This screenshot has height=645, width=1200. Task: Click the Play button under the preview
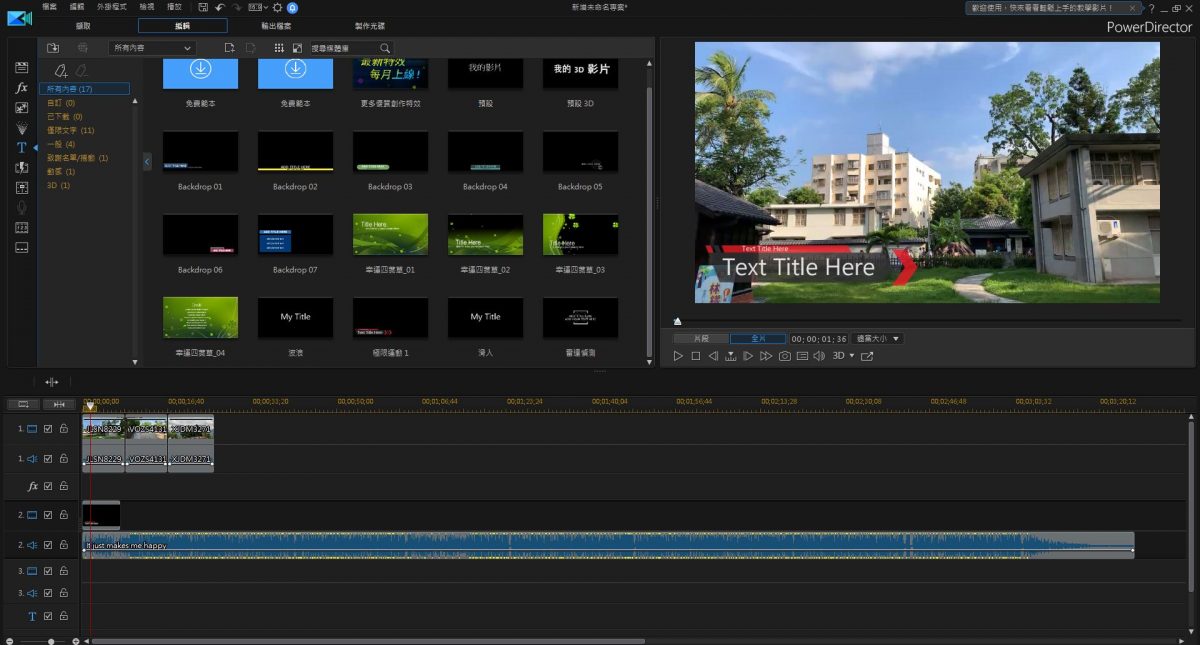[x=678, y=356]
